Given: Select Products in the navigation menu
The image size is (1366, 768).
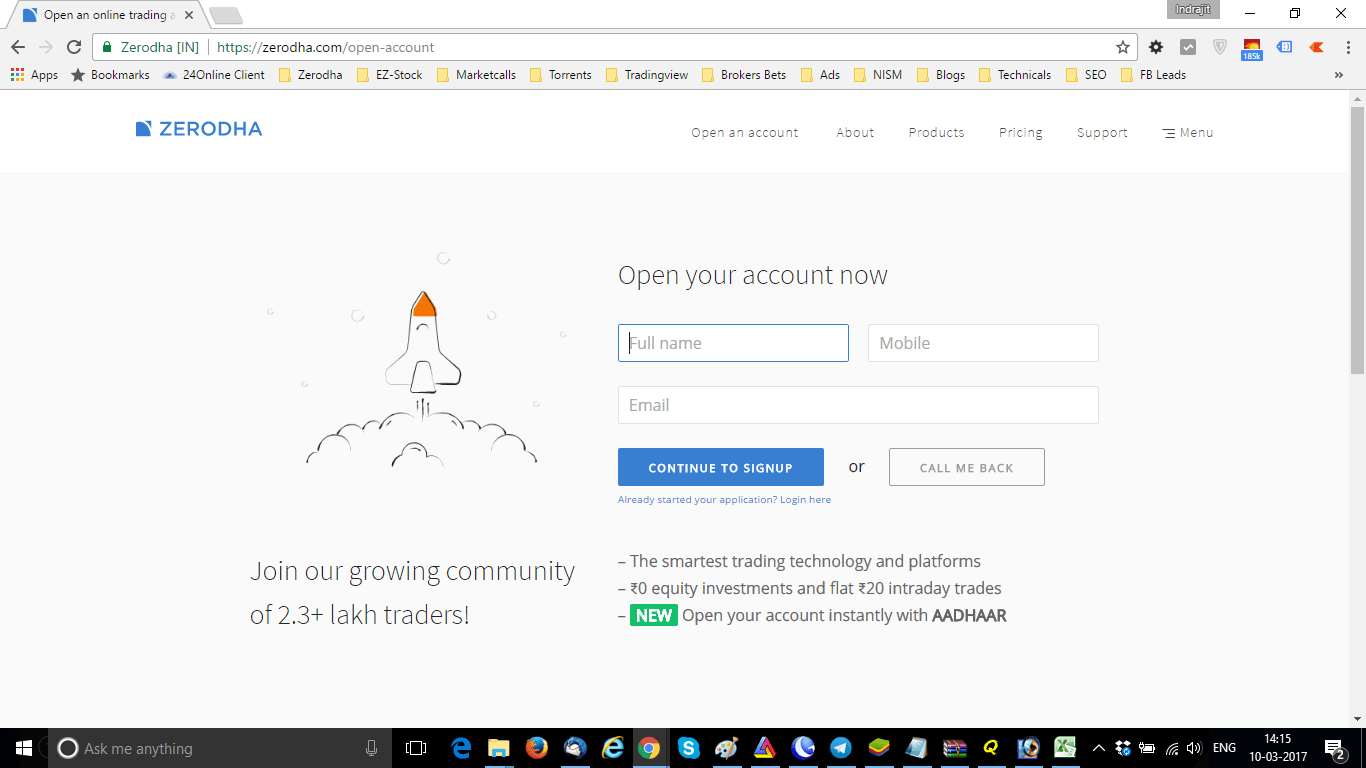Looking at the screenshot, I should click(x=936, y=132).
